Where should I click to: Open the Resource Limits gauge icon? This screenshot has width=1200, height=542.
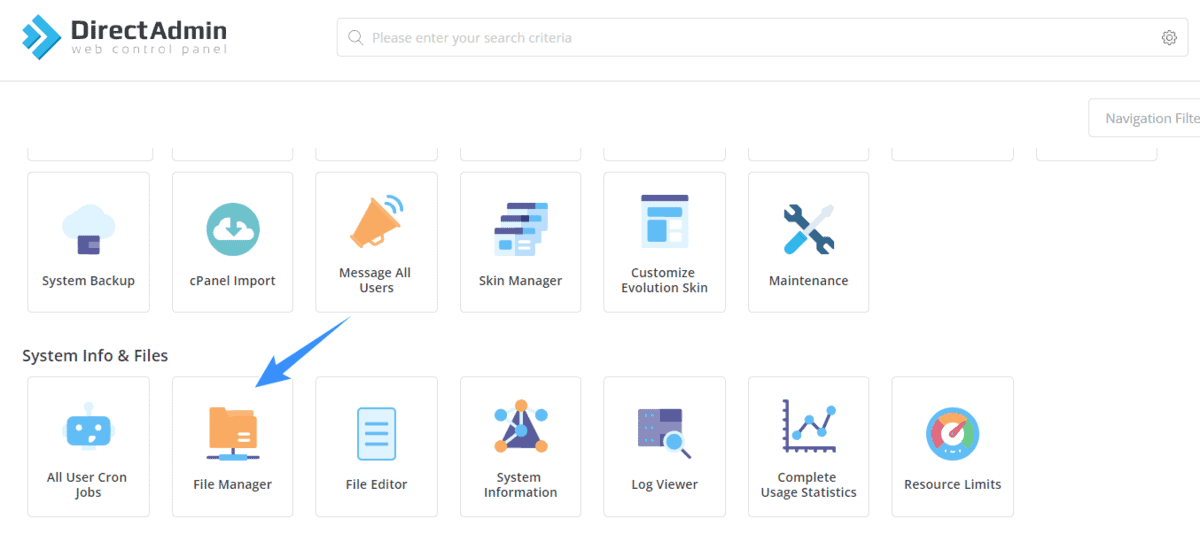[x=952, y=433]
